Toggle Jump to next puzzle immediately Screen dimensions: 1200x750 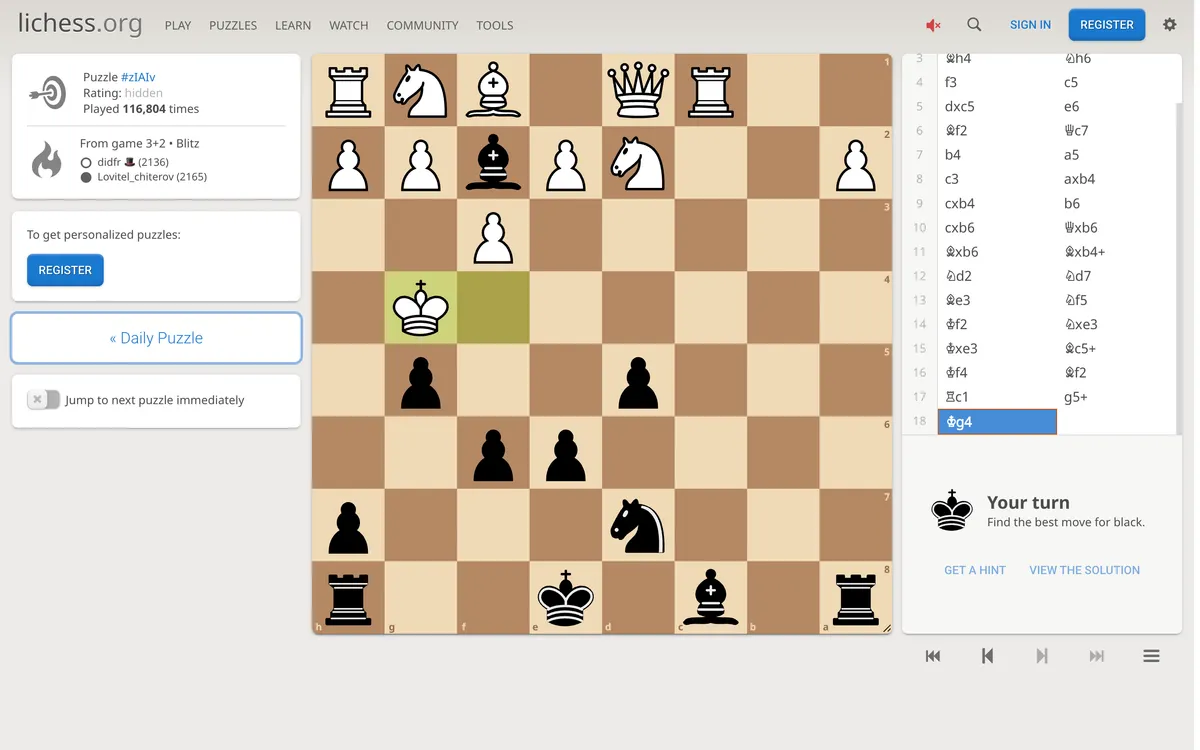tap(43, 400)
